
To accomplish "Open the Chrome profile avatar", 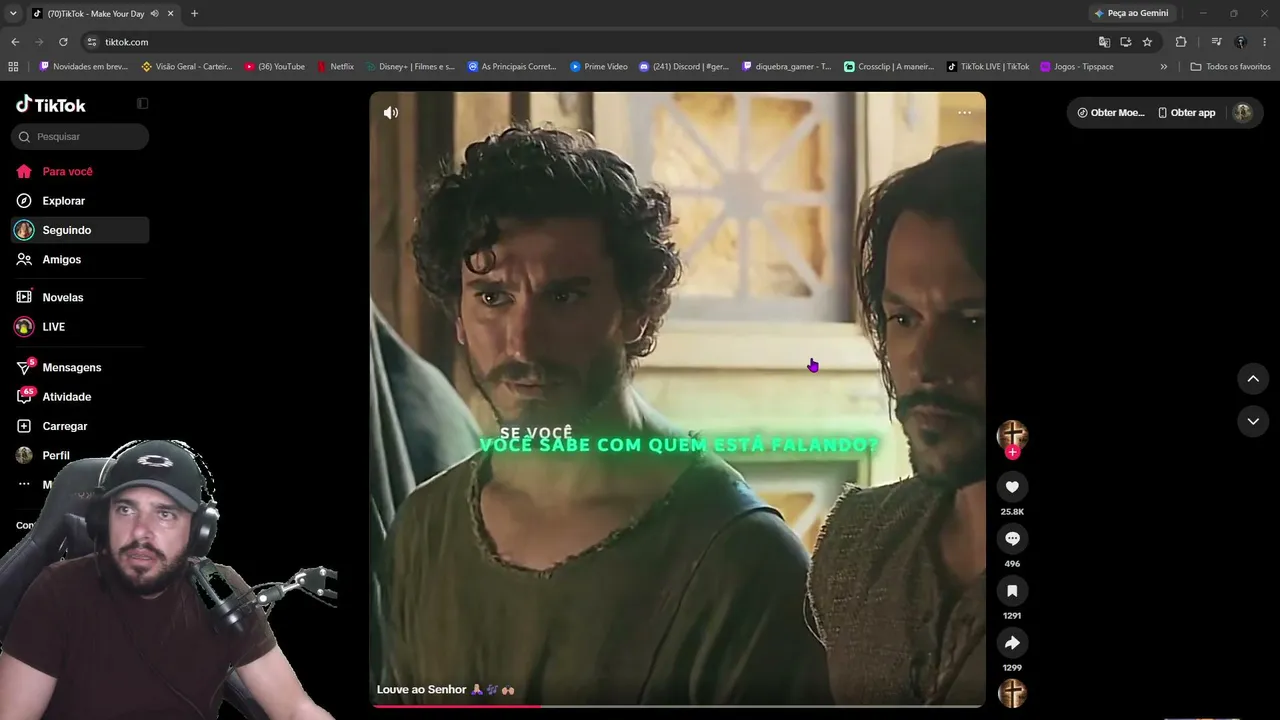I will tap(1241, 42).
